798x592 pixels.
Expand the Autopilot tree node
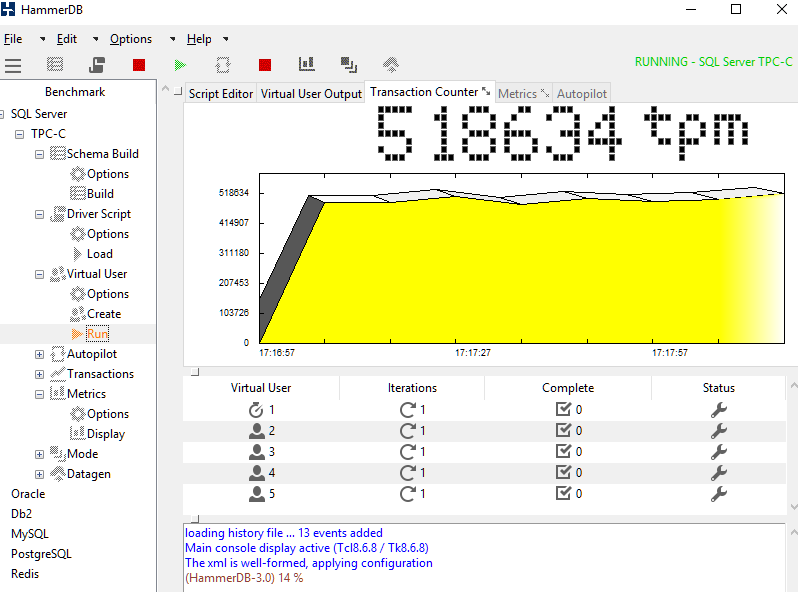coord(39,354)
